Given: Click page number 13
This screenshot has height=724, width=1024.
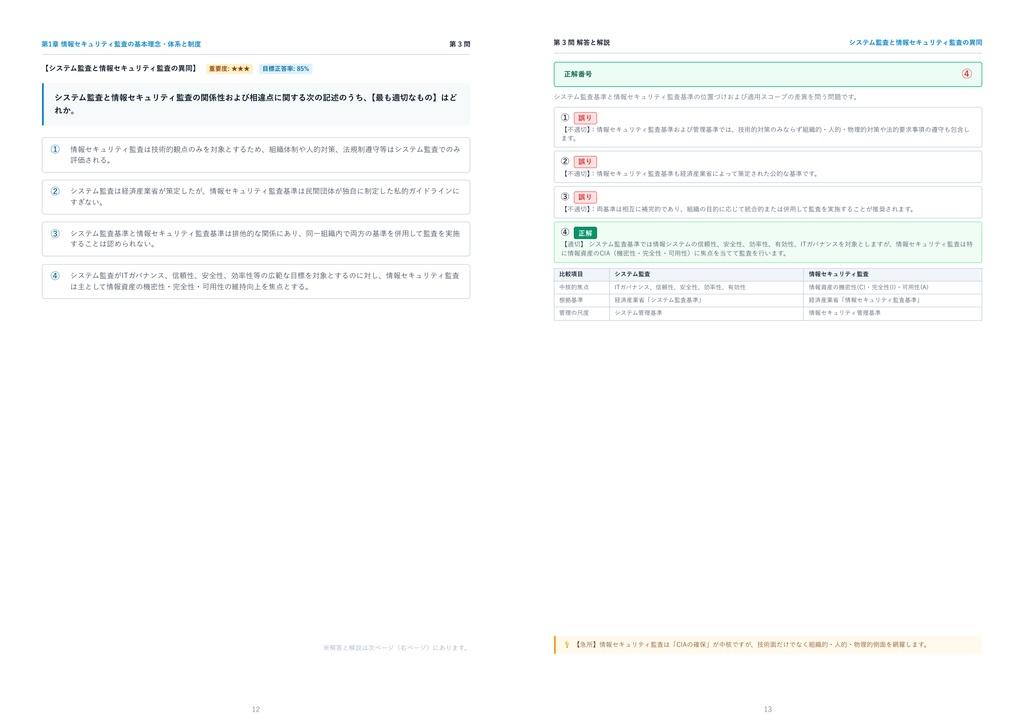Looking at the screenshot, I should coord(768,709).
